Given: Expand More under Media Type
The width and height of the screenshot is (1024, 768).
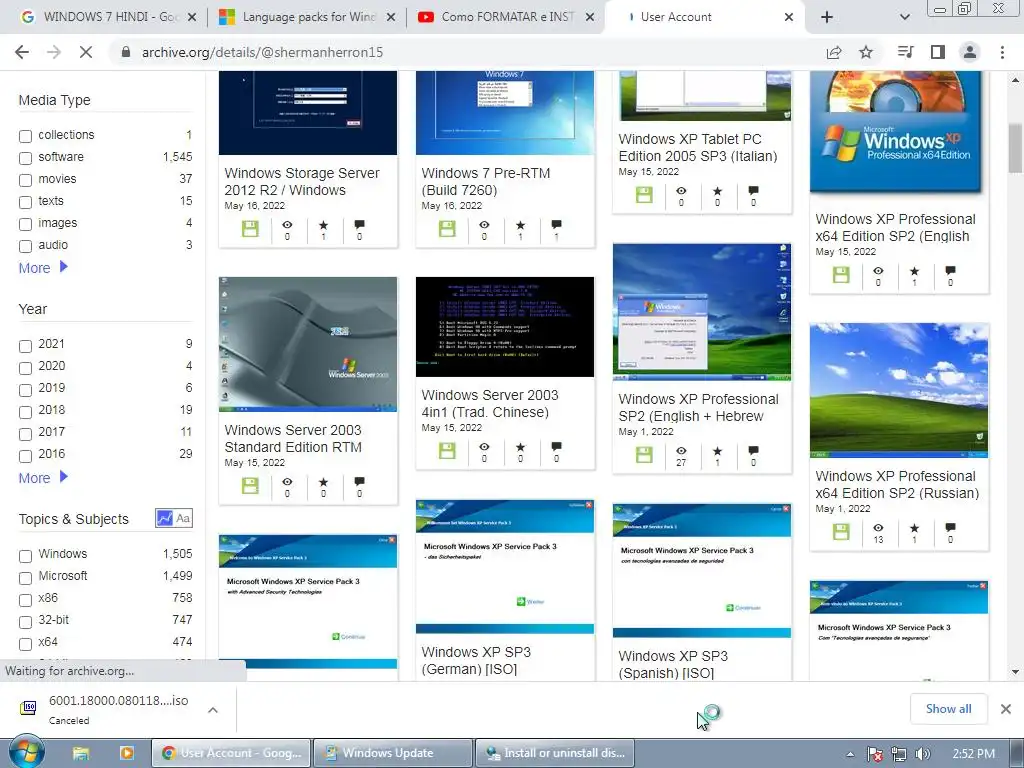Looking at the screenshot, I should point(43,268).
